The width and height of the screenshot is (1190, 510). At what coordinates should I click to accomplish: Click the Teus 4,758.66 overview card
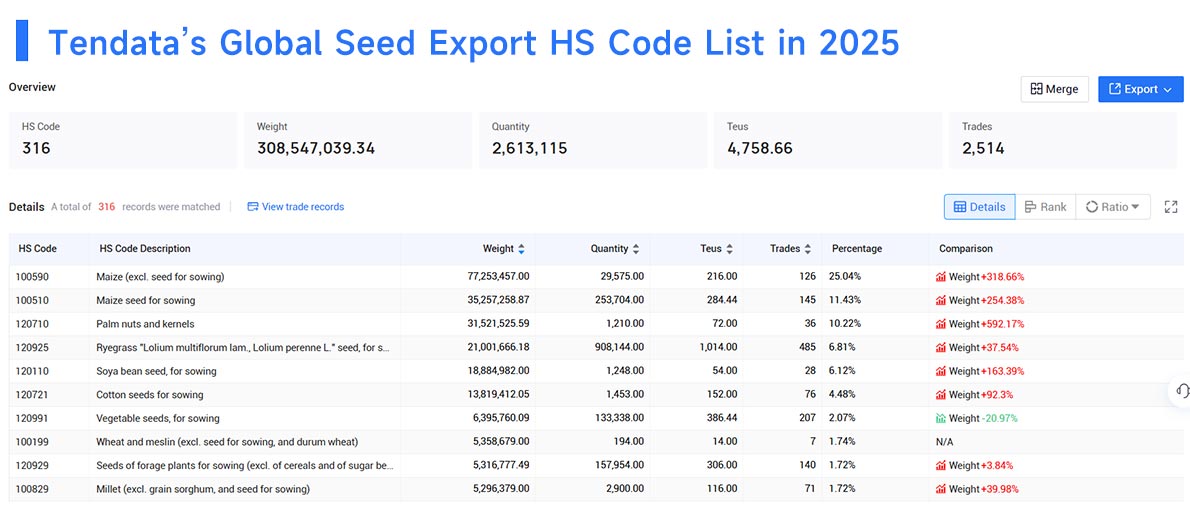pyautogui.click(x=828, y=140)
